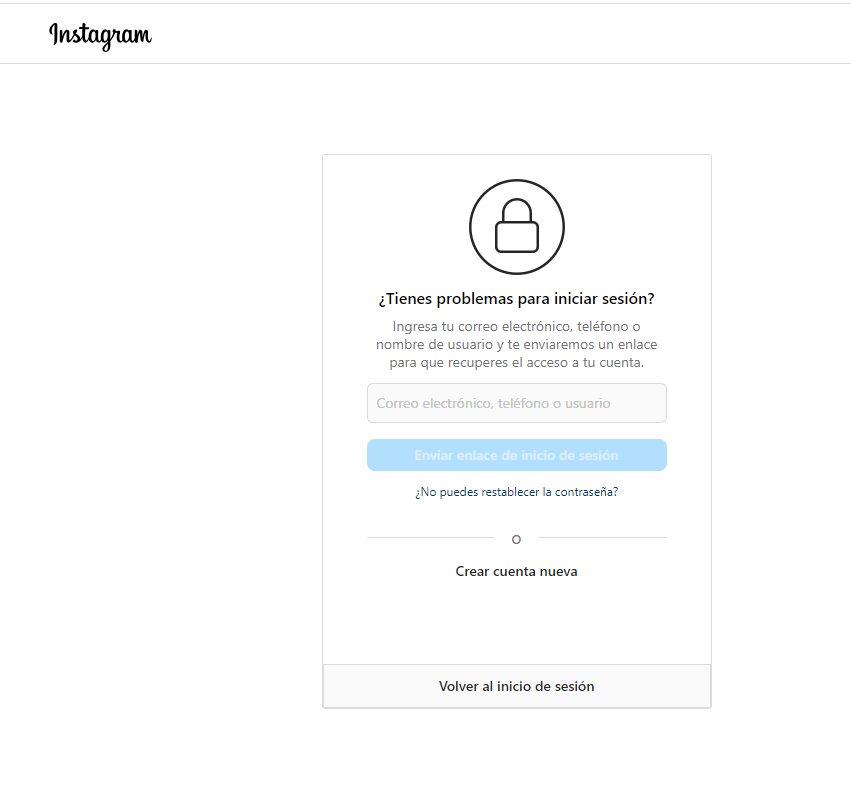Click the 'O' separator between the divider lines
851x785 pixels.
click(516, 539)
